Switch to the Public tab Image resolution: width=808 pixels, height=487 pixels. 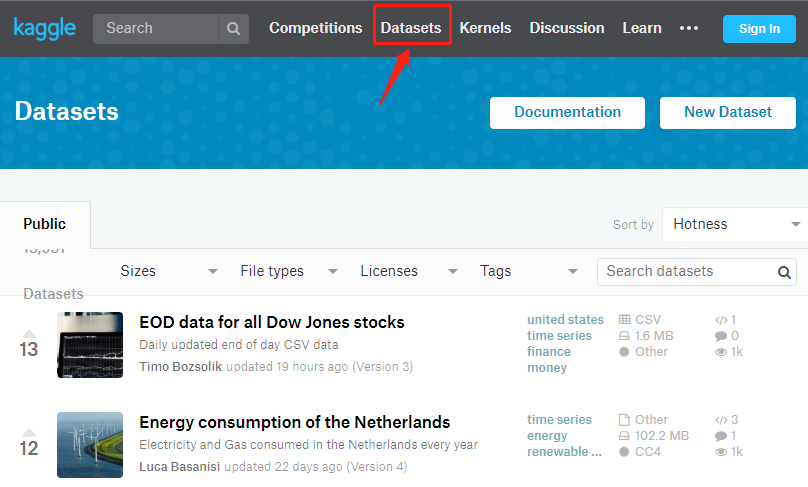coord(45,224)
